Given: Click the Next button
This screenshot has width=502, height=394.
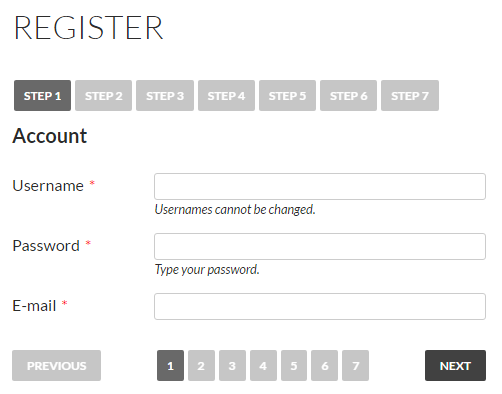Looking at the screenshot, I should point(455,365).
